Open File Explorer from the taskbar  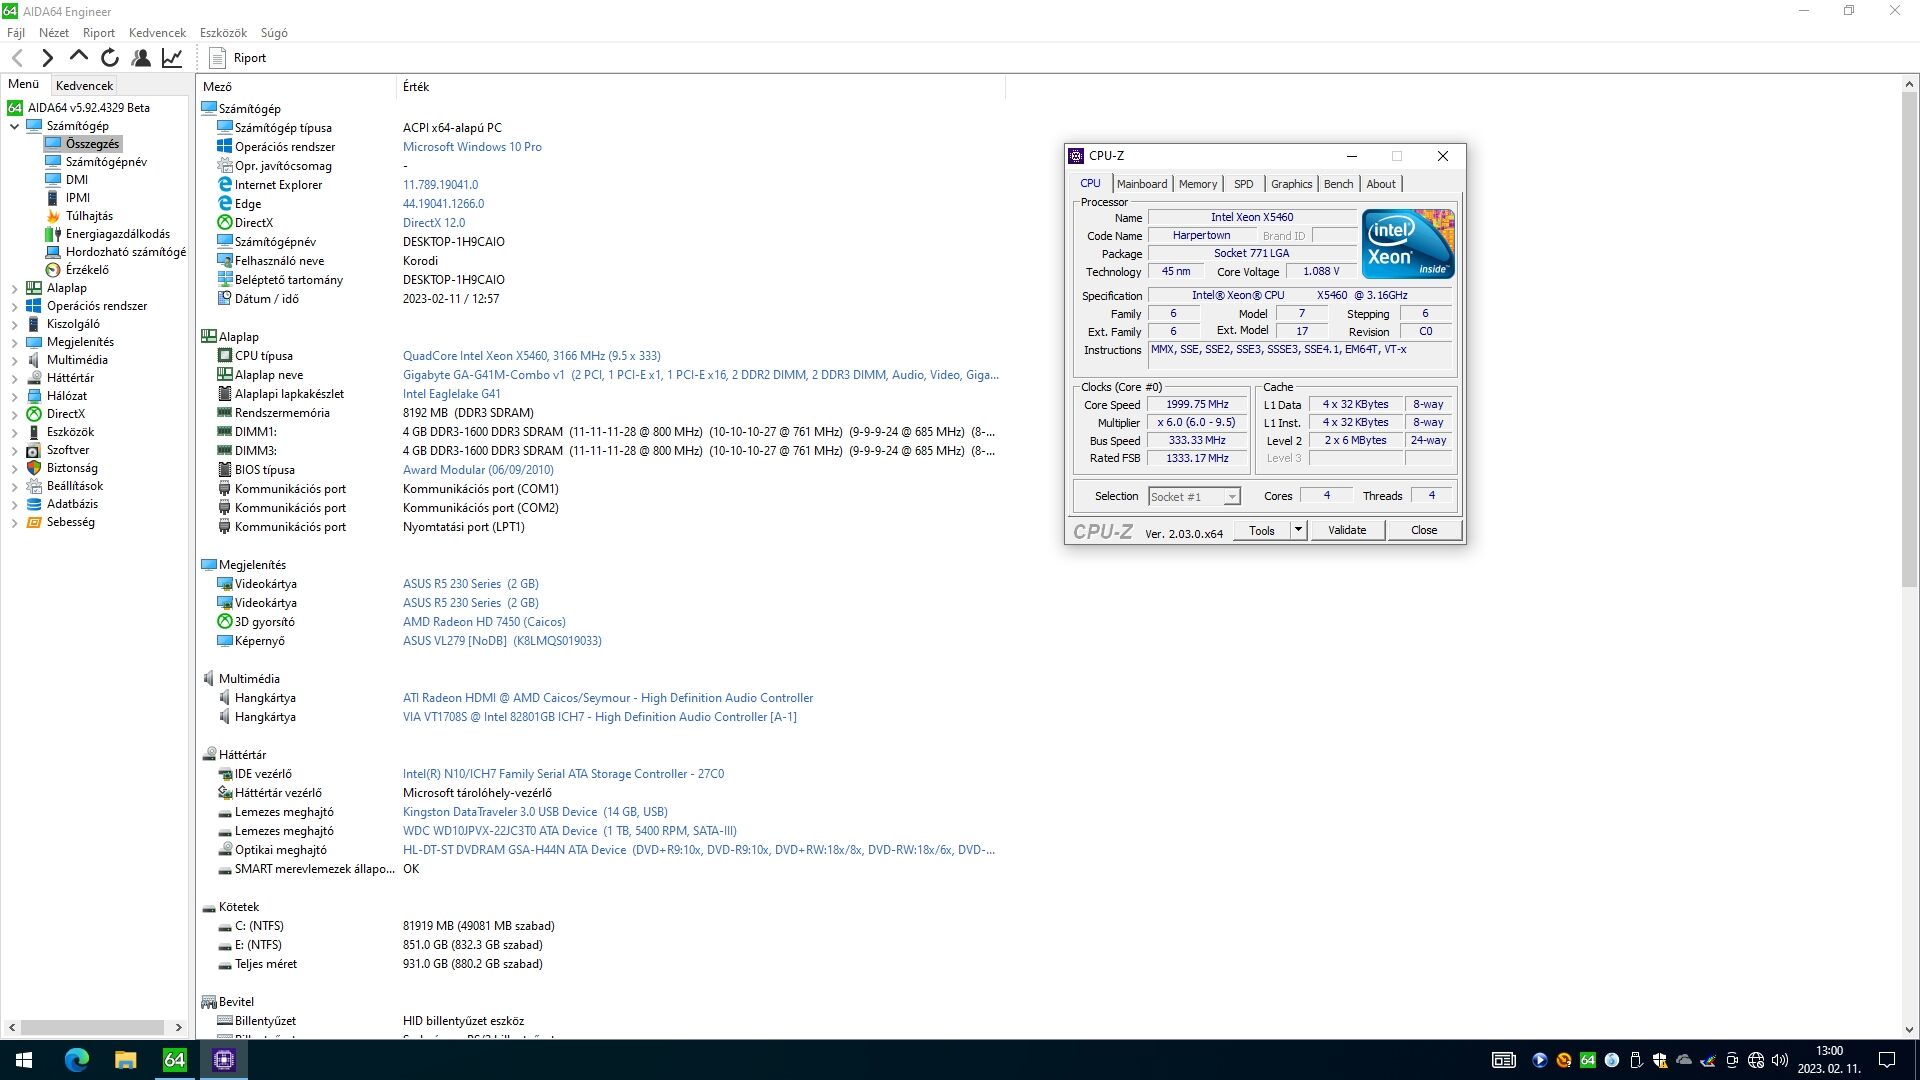[x=125, y=1059]
